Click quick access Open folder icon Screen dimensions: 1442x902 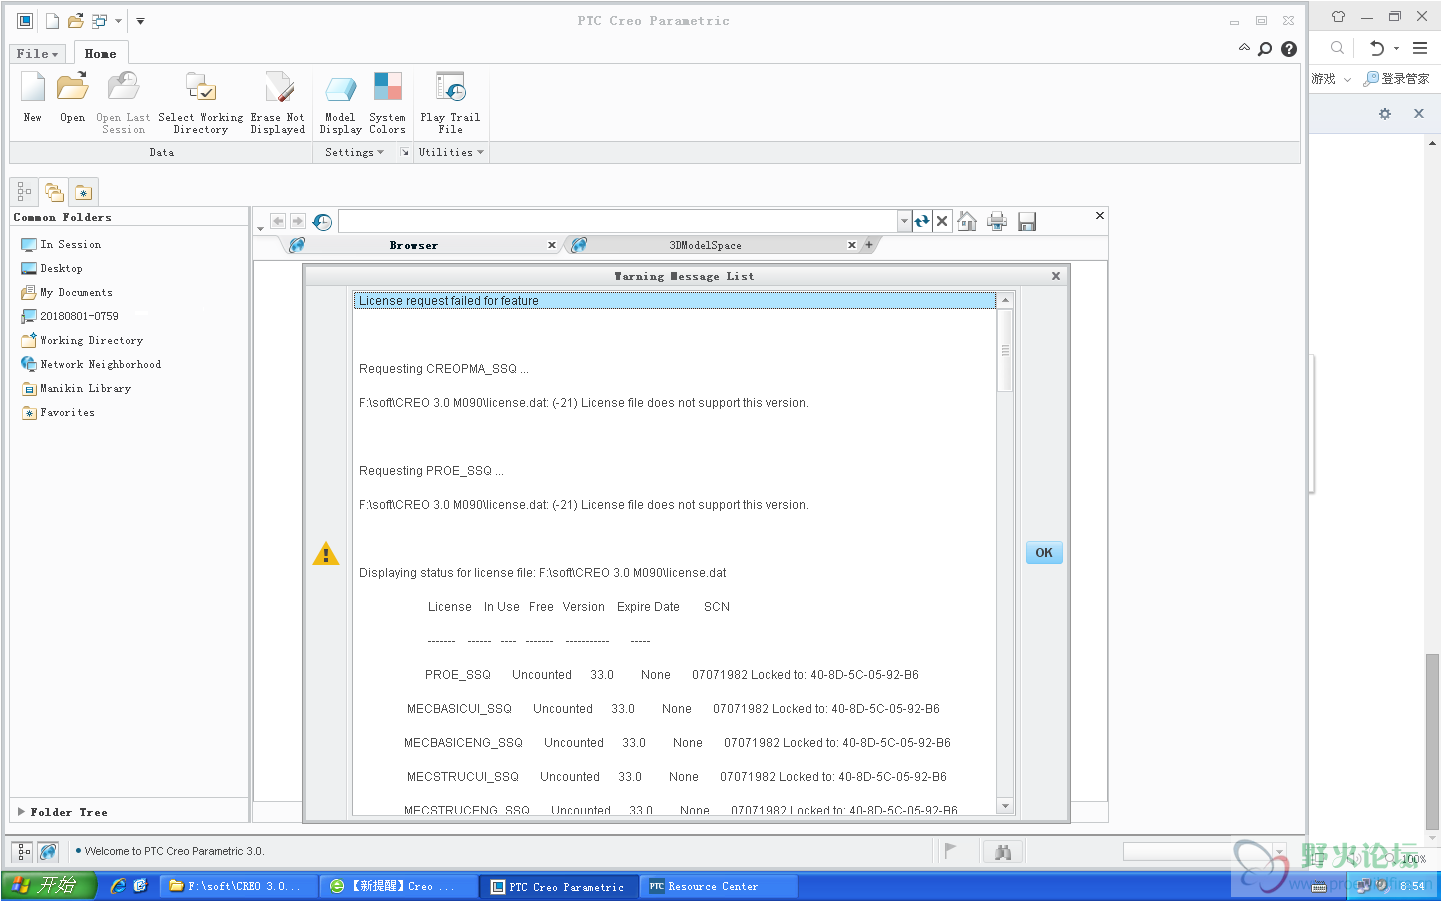75,20
